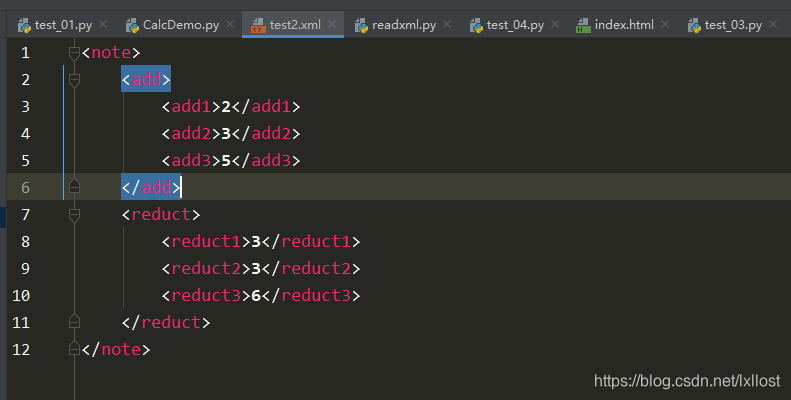Close the index.html tab
The width and height of the screenshot is (791, 400).
pyautogui.click(x=665, y=24)
